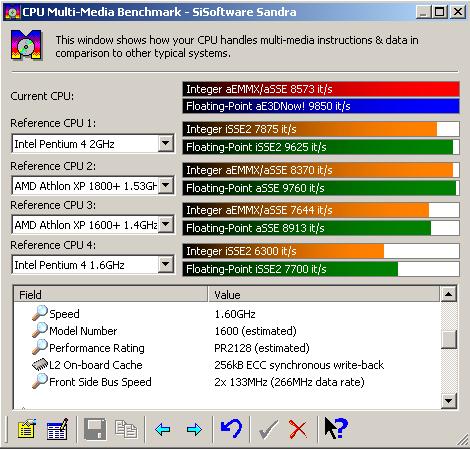Go forward with the right arrow icon

tap(194, 429)
